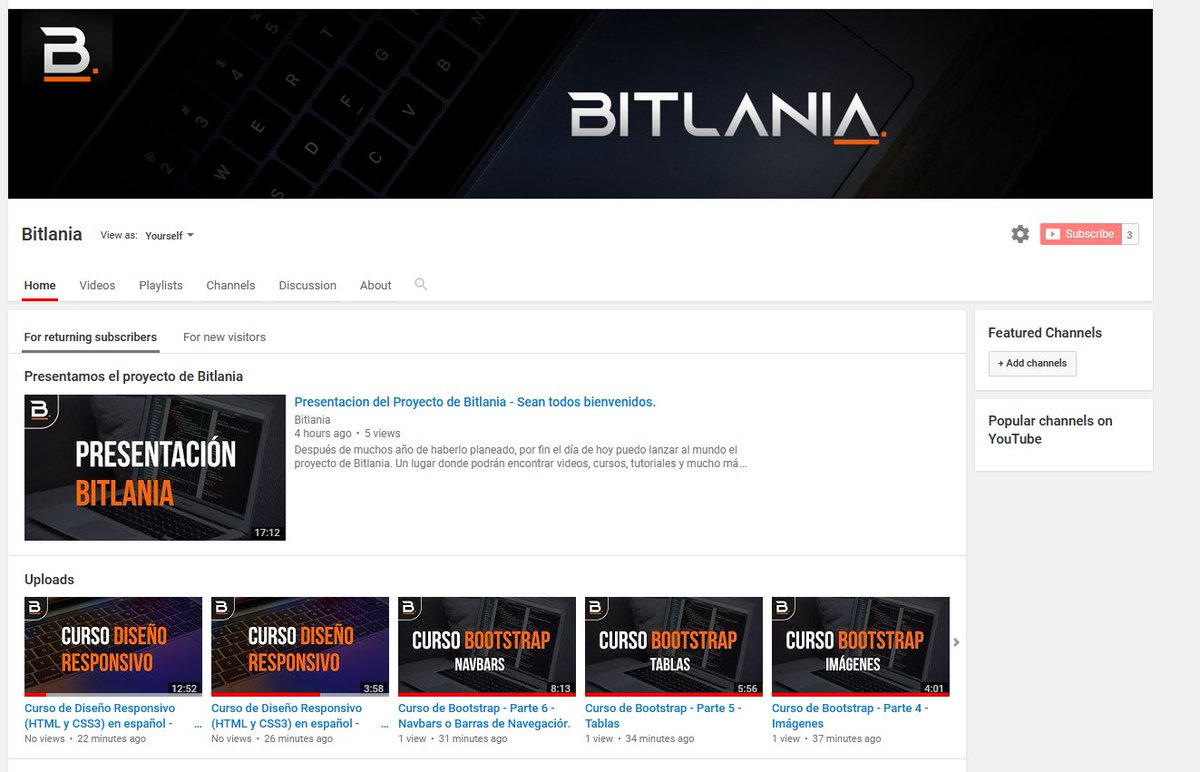Go to the Channels tab

(x=231, y=285)
